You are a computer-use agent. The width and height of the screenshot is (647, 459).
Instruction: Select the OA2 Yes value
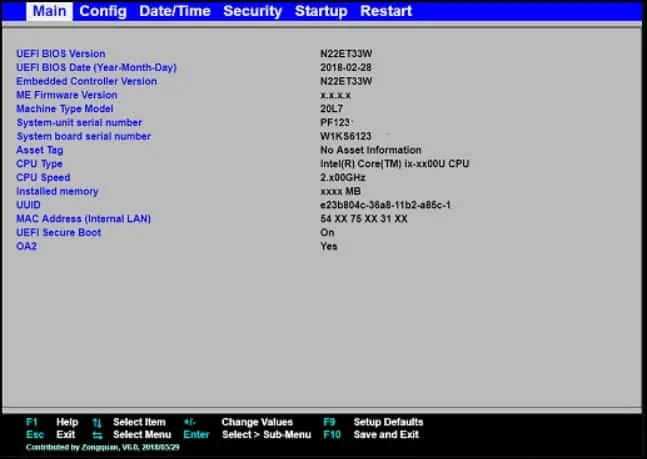click(x=329, y=246)
